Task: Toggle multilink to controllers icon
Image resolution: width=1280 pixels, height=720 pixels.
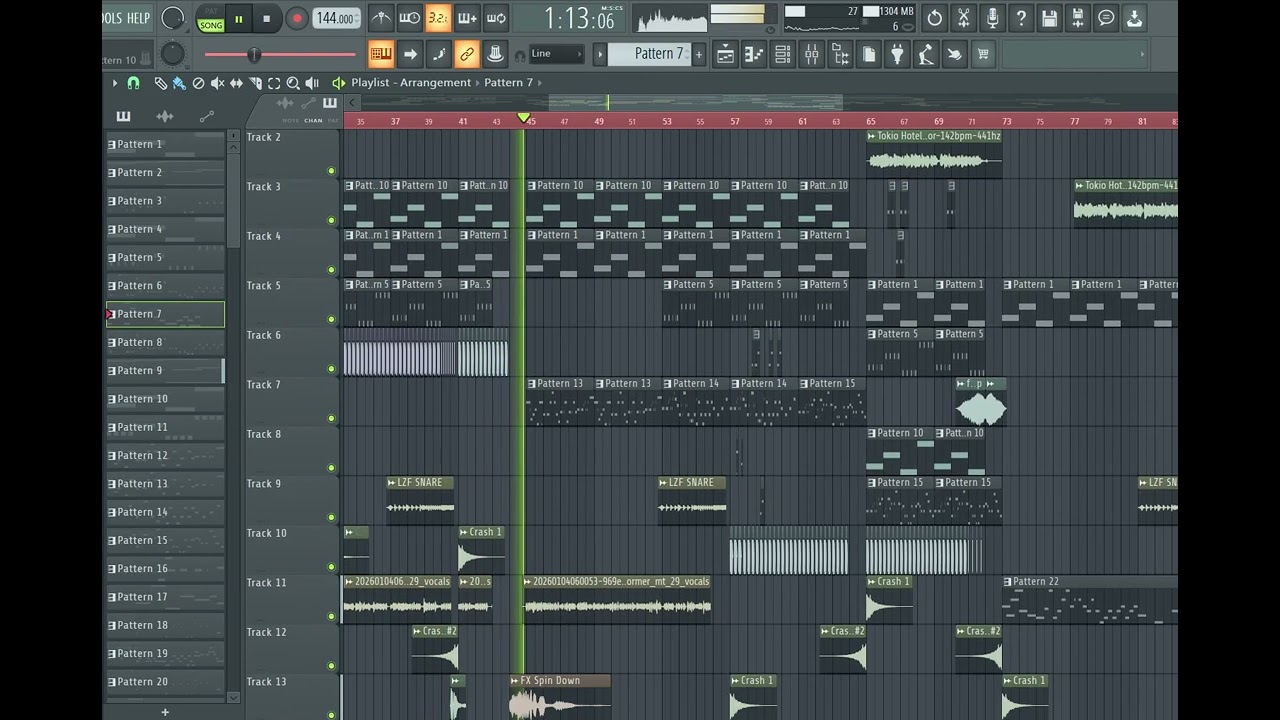Action: coord(467,54)
